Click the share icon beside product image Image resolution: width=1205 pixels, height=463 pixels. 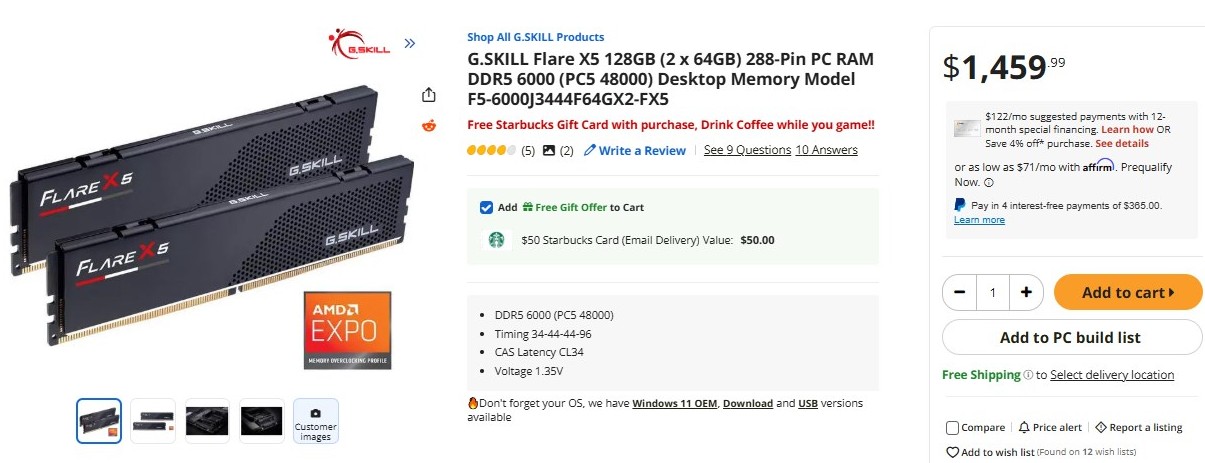[x=429, y=95]
